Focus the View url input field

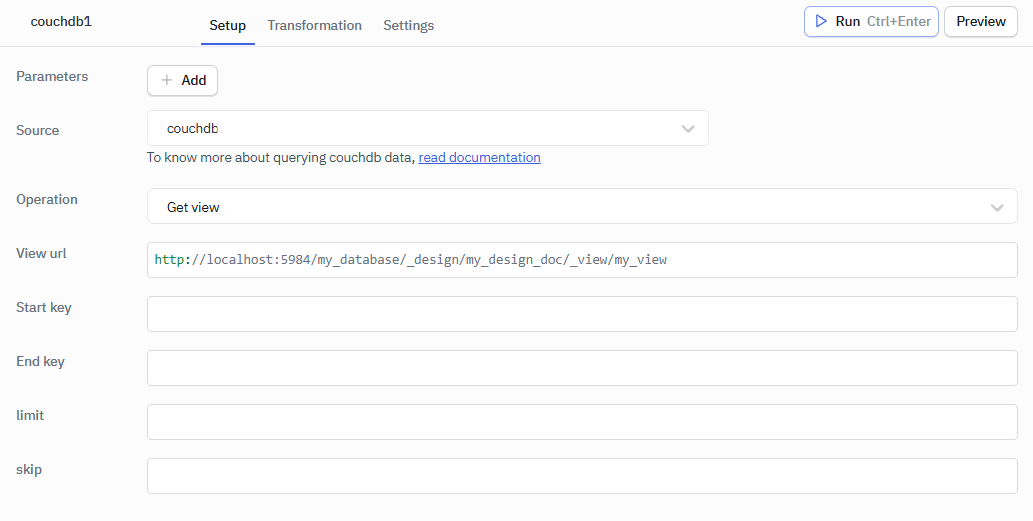coord(581,260)
